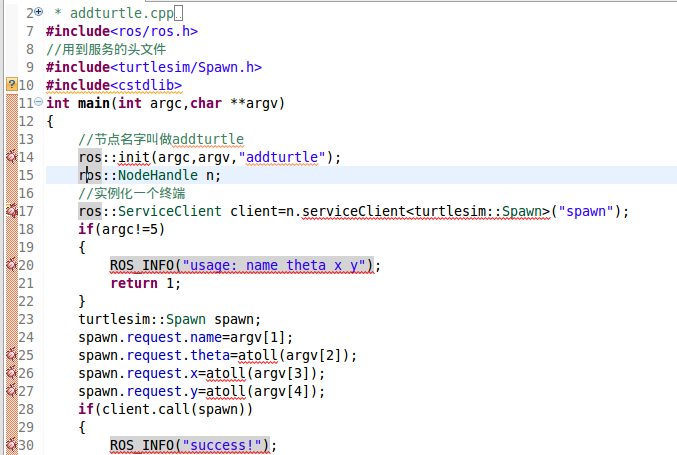Image resolution: width=677 pixels, height=455 pixels.
Task: Click 'request.theta' on line 25
Action: coord(178,355)
